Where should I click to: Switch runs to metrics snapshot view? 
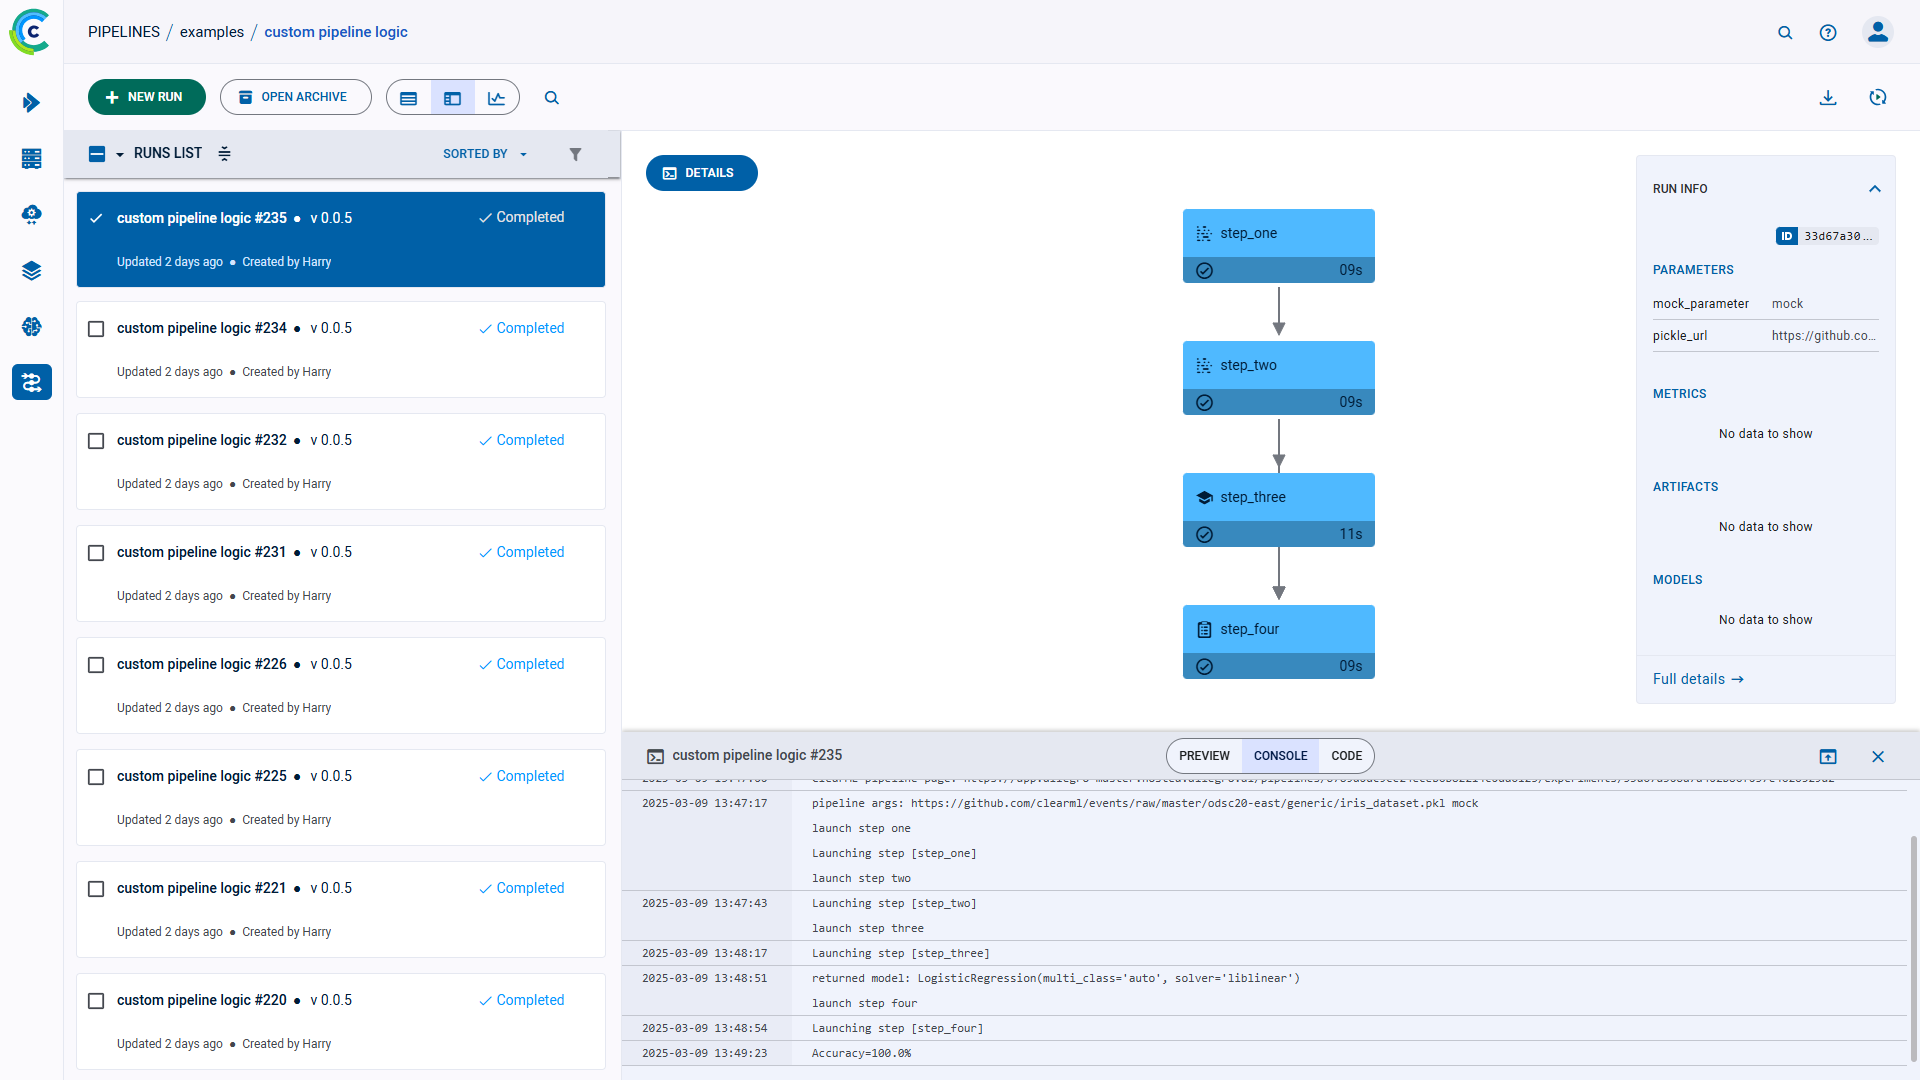pyautogui.click(x=497, y=97)
